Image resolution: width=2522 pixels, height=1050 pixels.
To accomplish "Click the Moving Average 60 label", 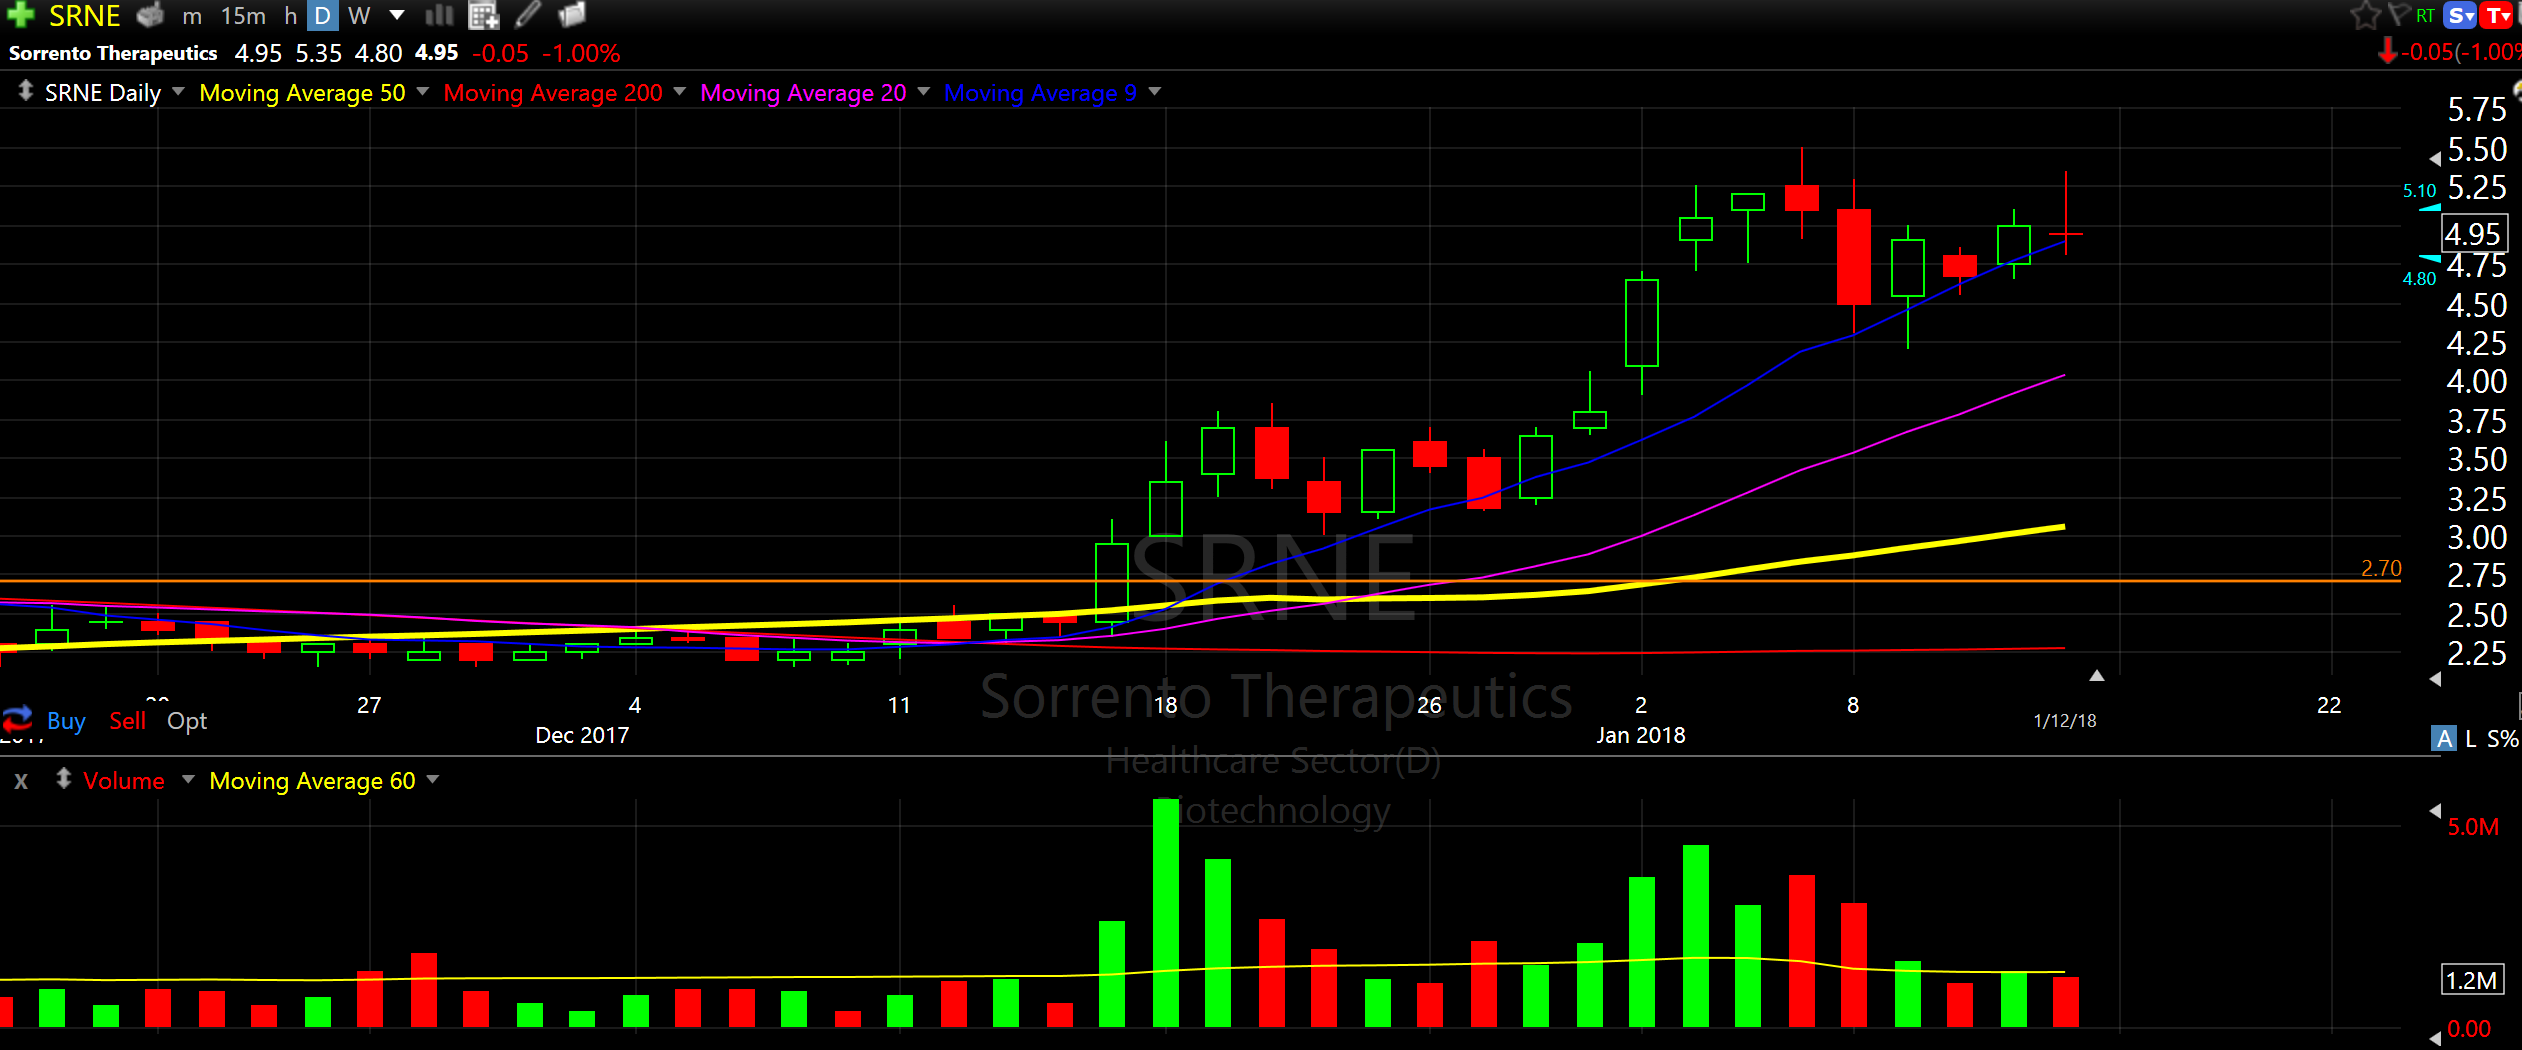I will [x=312, y=781].
